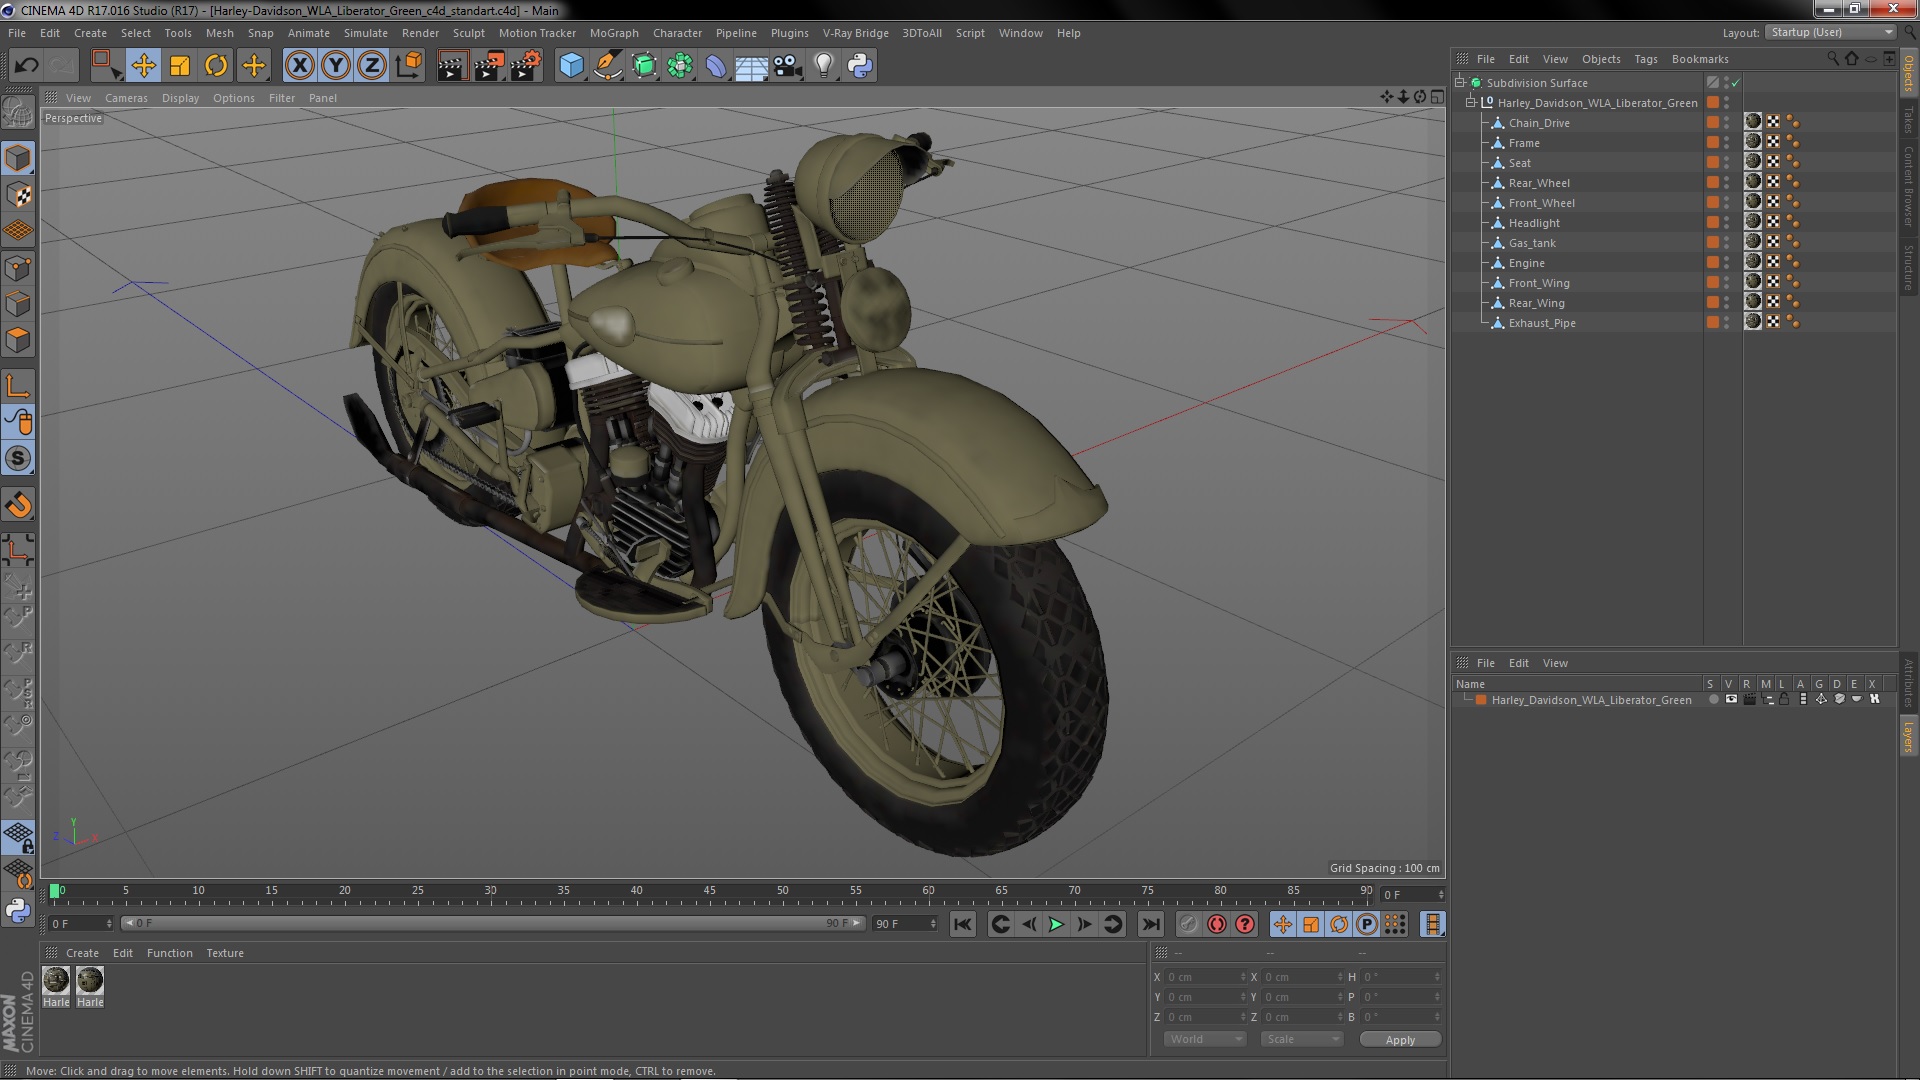The image size is (1920, 1080).
Task: Open the Objects manager Tags menu
Action: [1645, 59]
